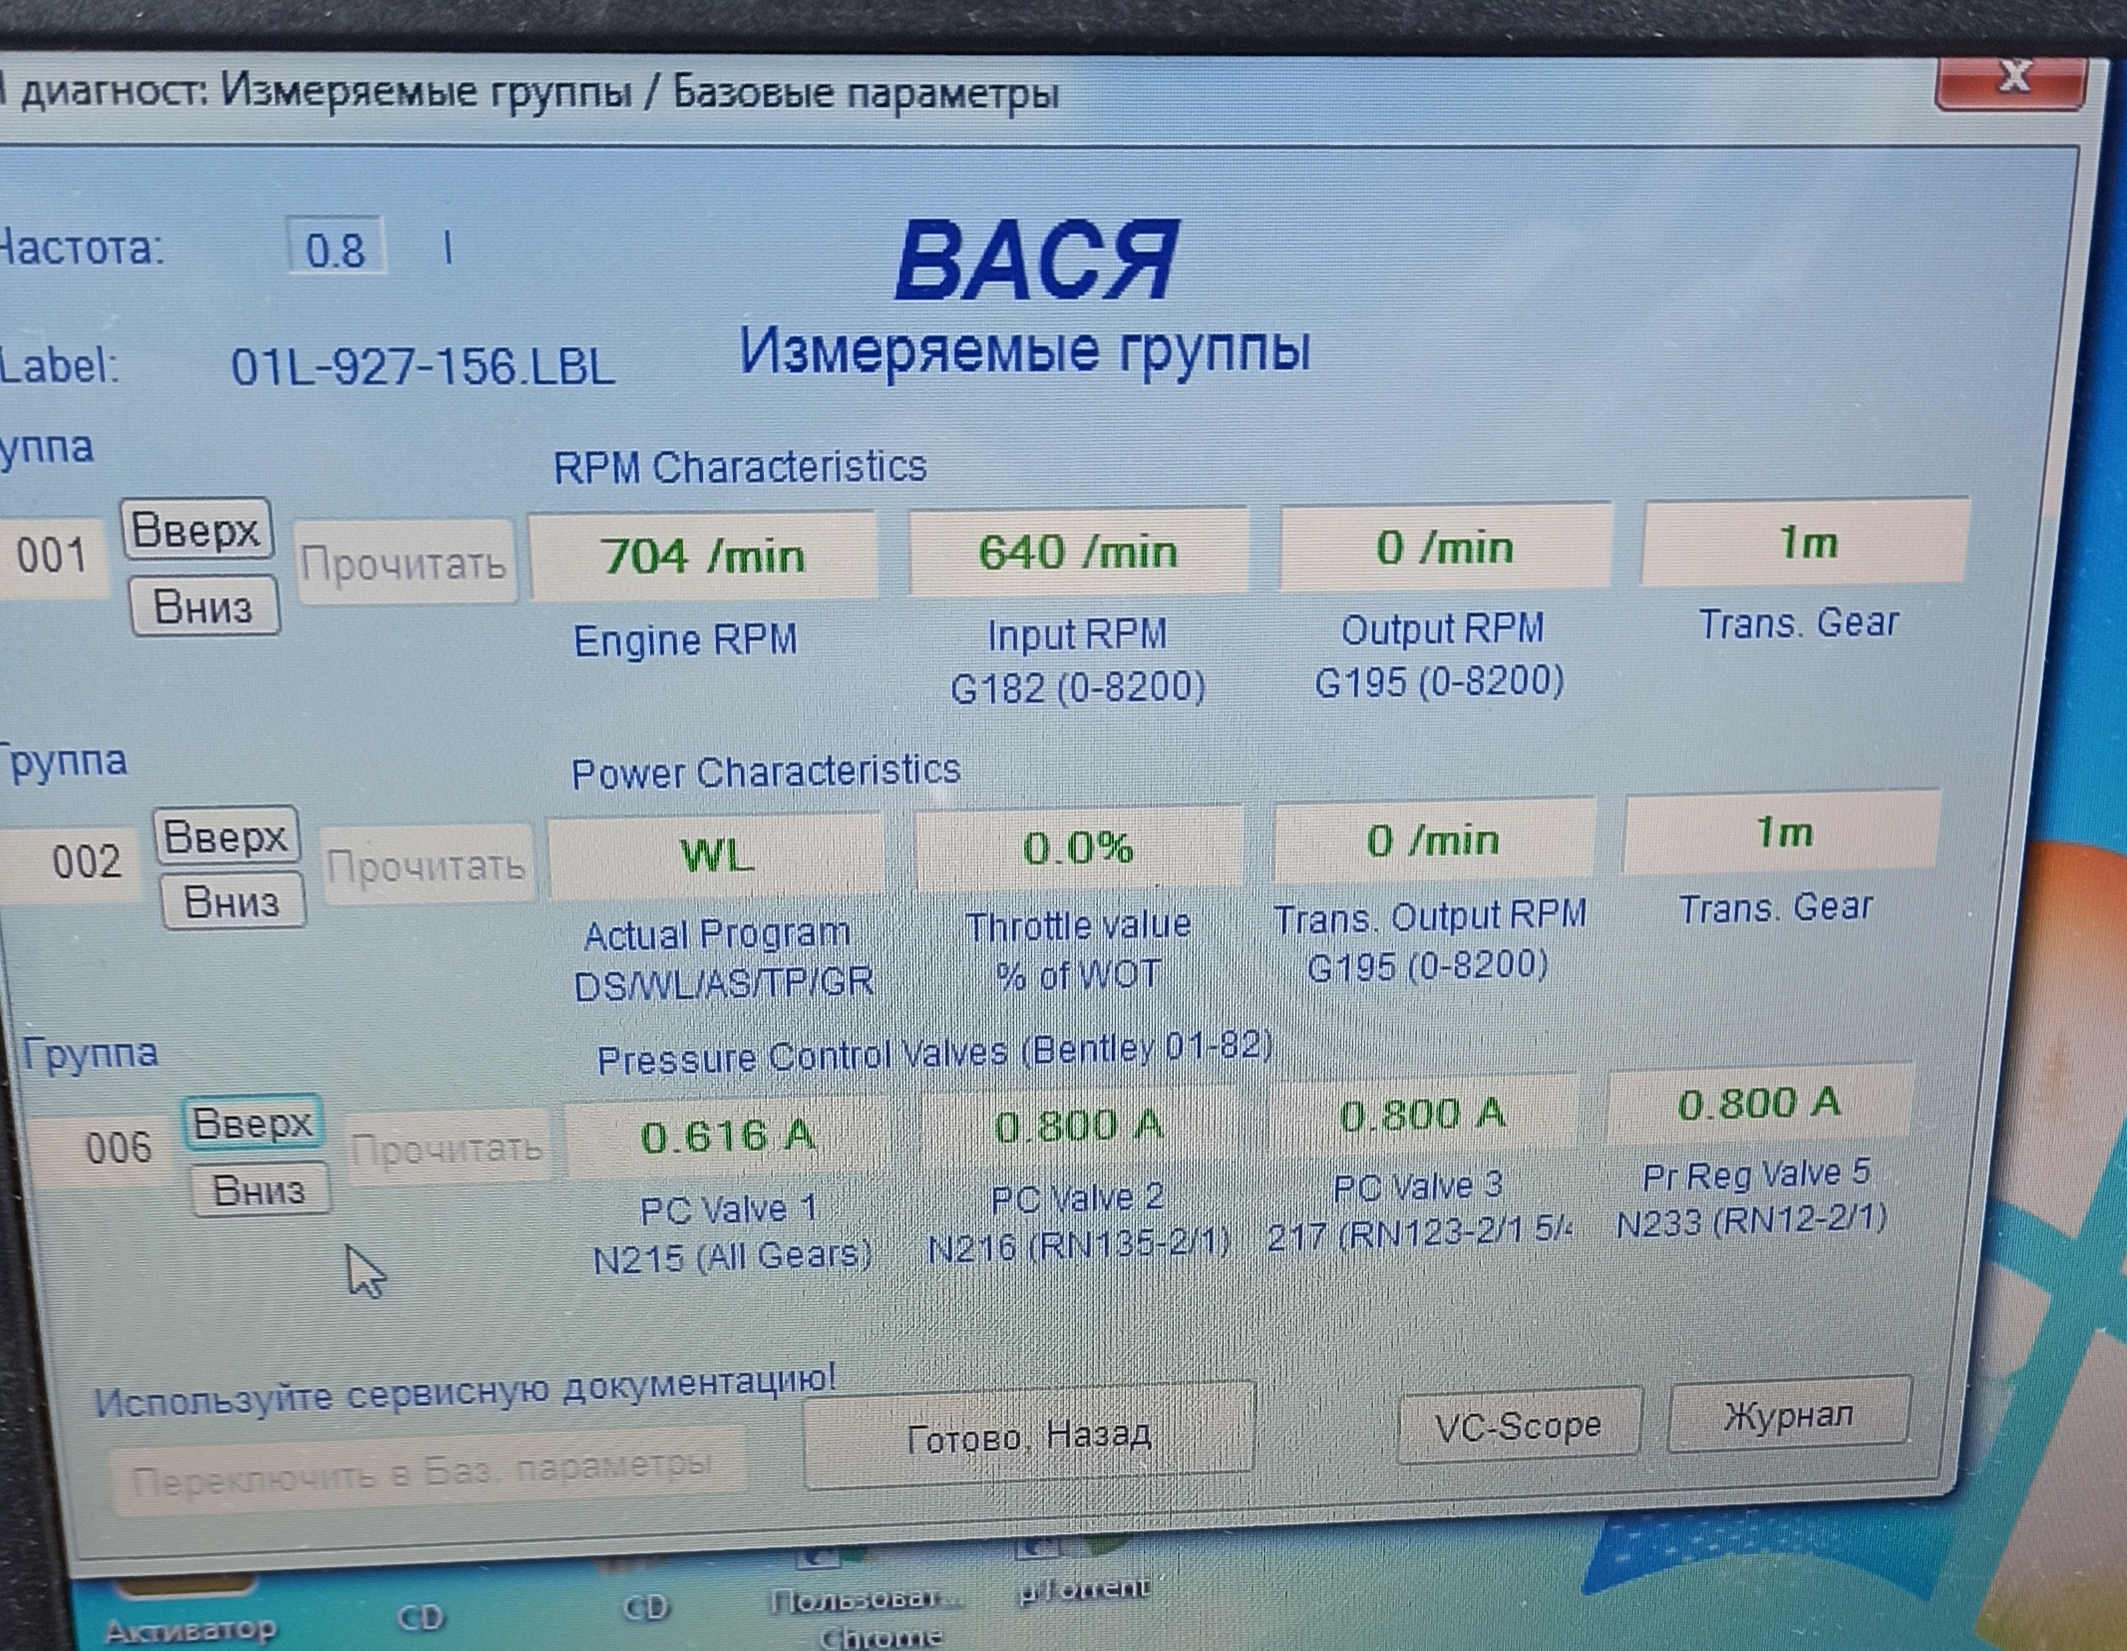The width and height of the screenshot is (2127, 1651).
Task: Click the group 001 number field
Action: (52, 556)
